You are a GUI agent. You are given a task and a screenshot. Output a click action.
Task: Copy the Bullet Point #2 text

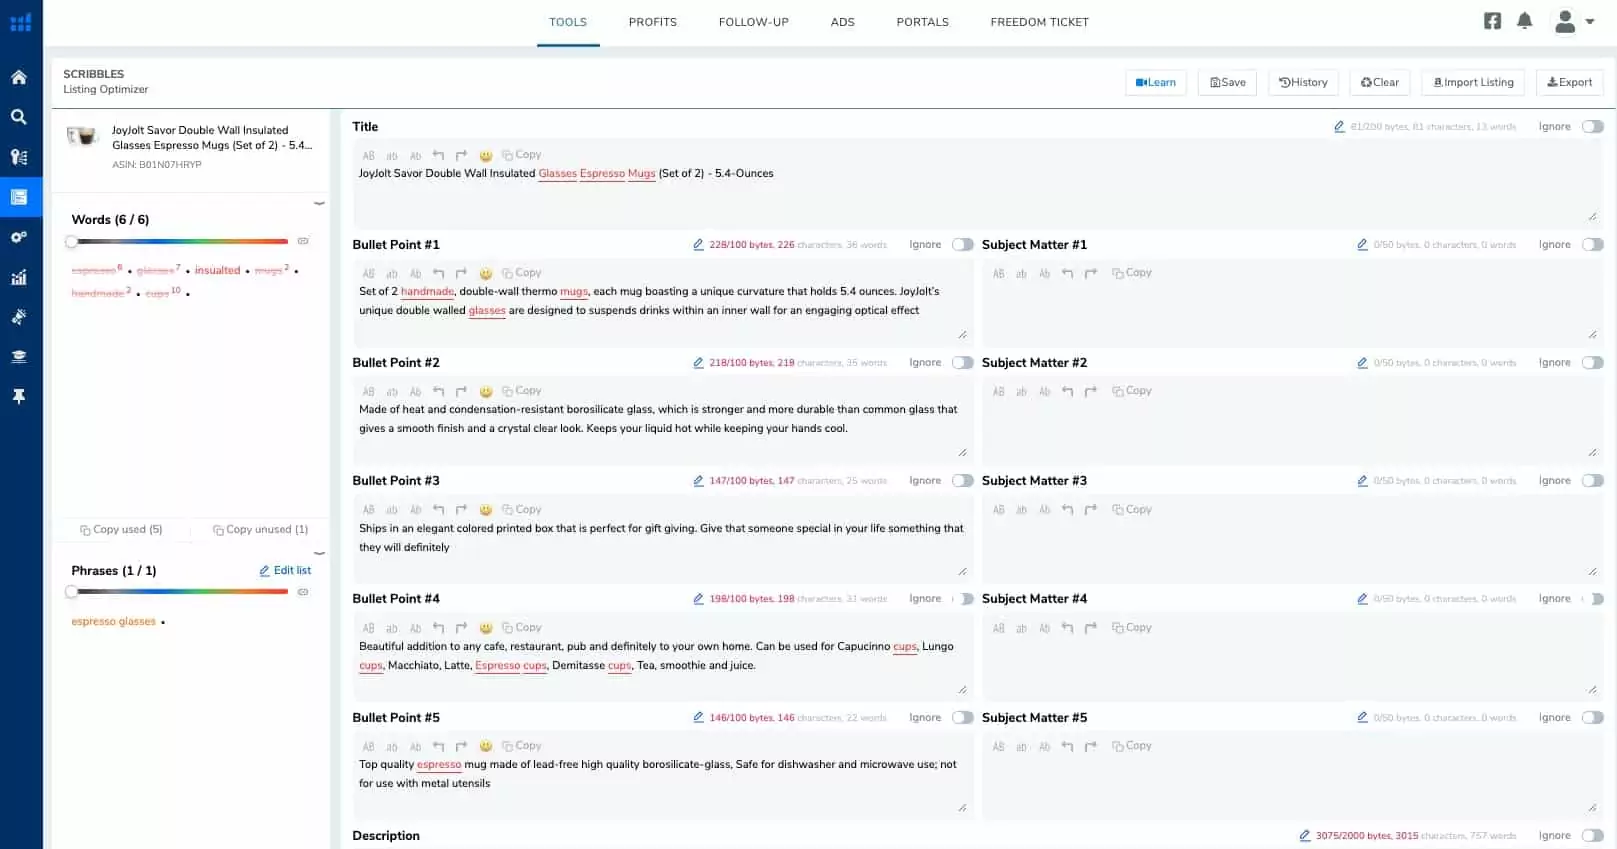[521, 391]
